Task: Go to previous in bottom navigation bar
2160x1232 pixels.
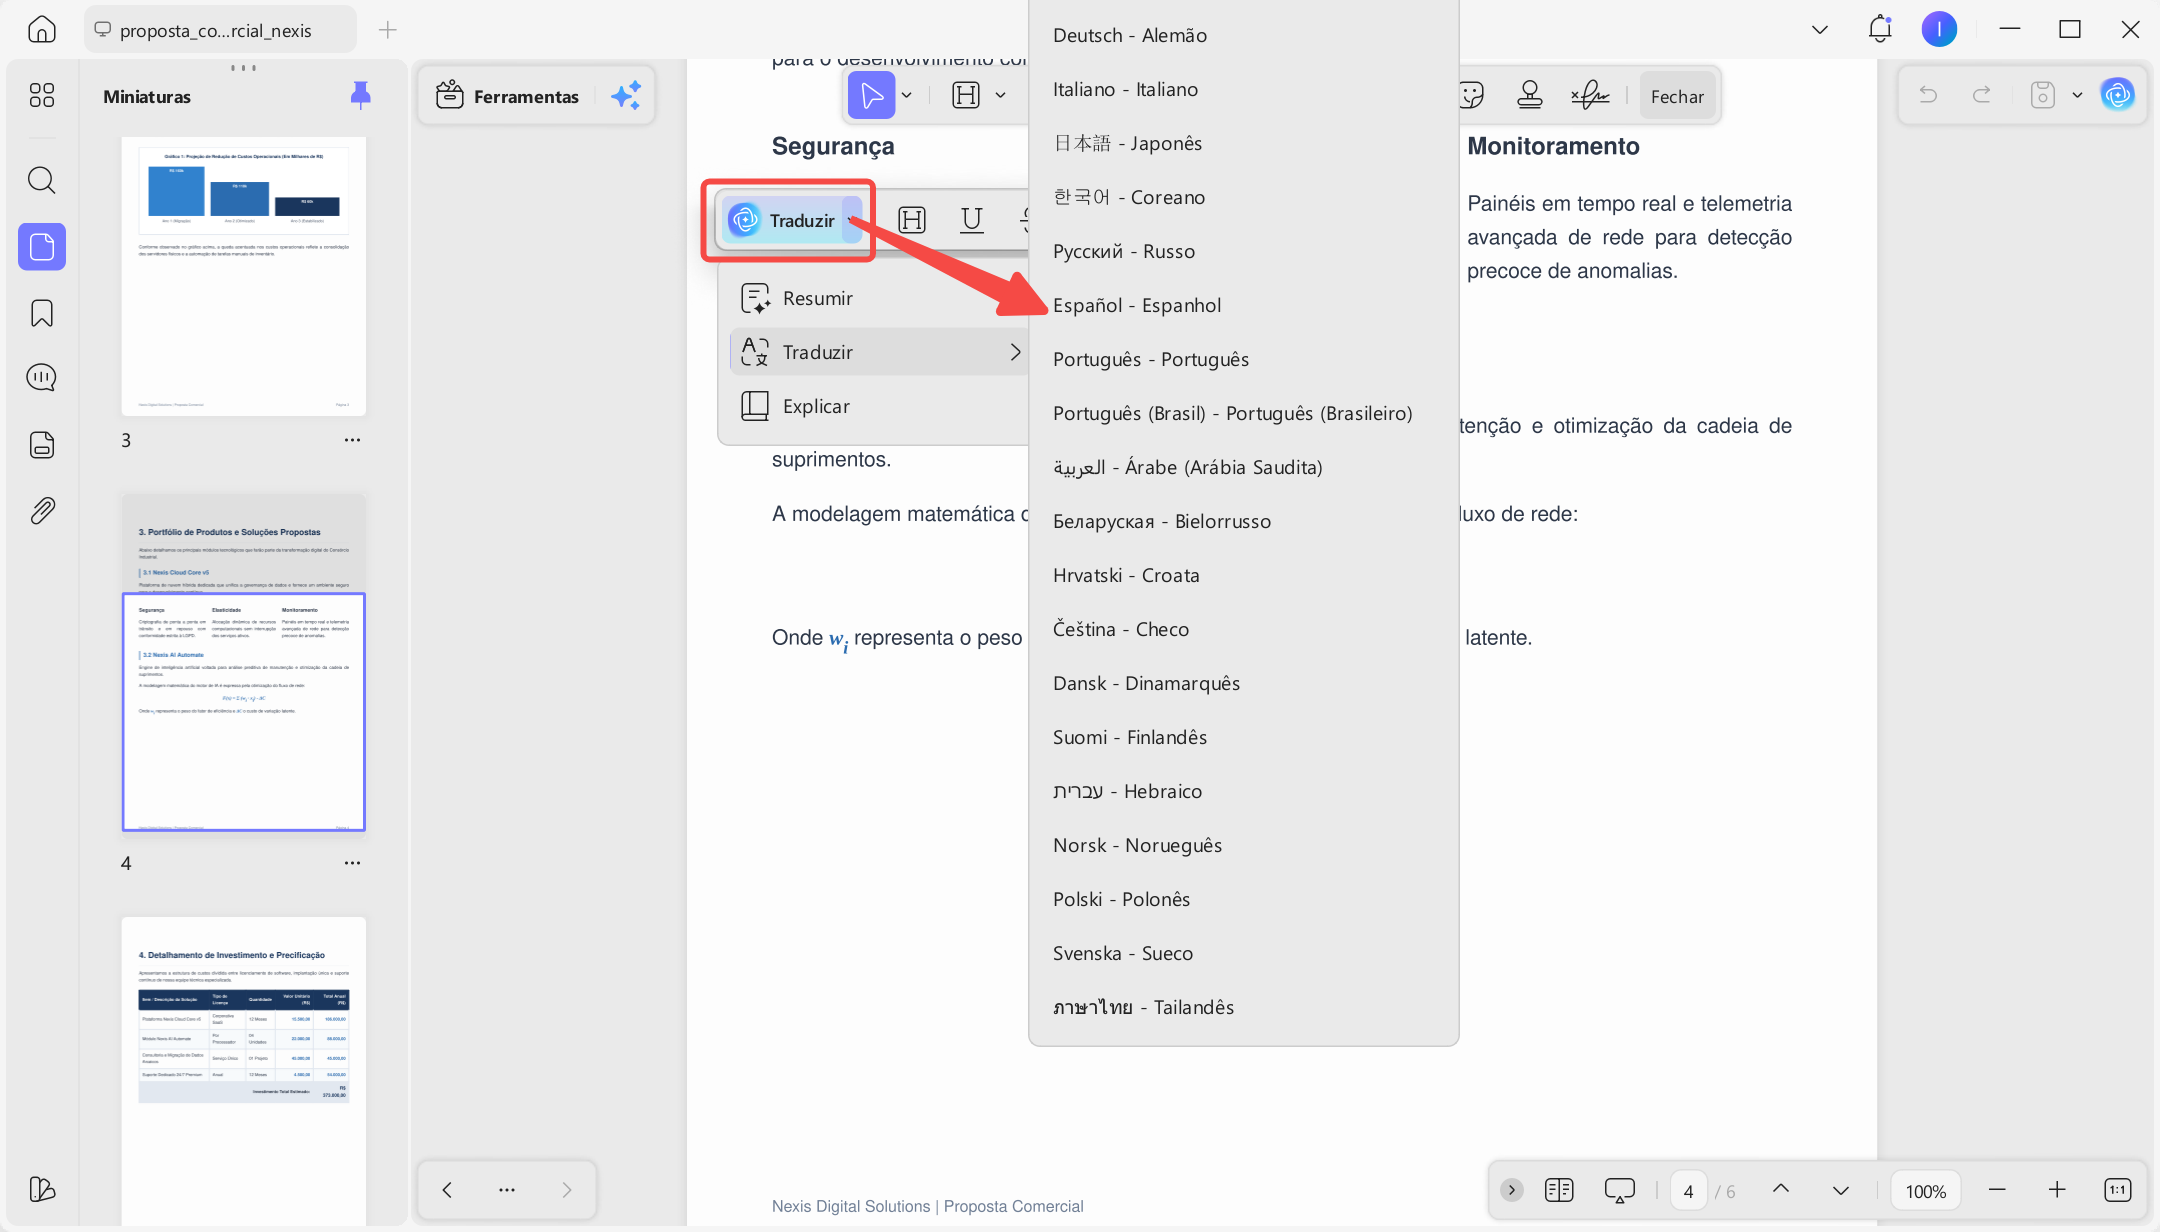Action: [447, 1189]
